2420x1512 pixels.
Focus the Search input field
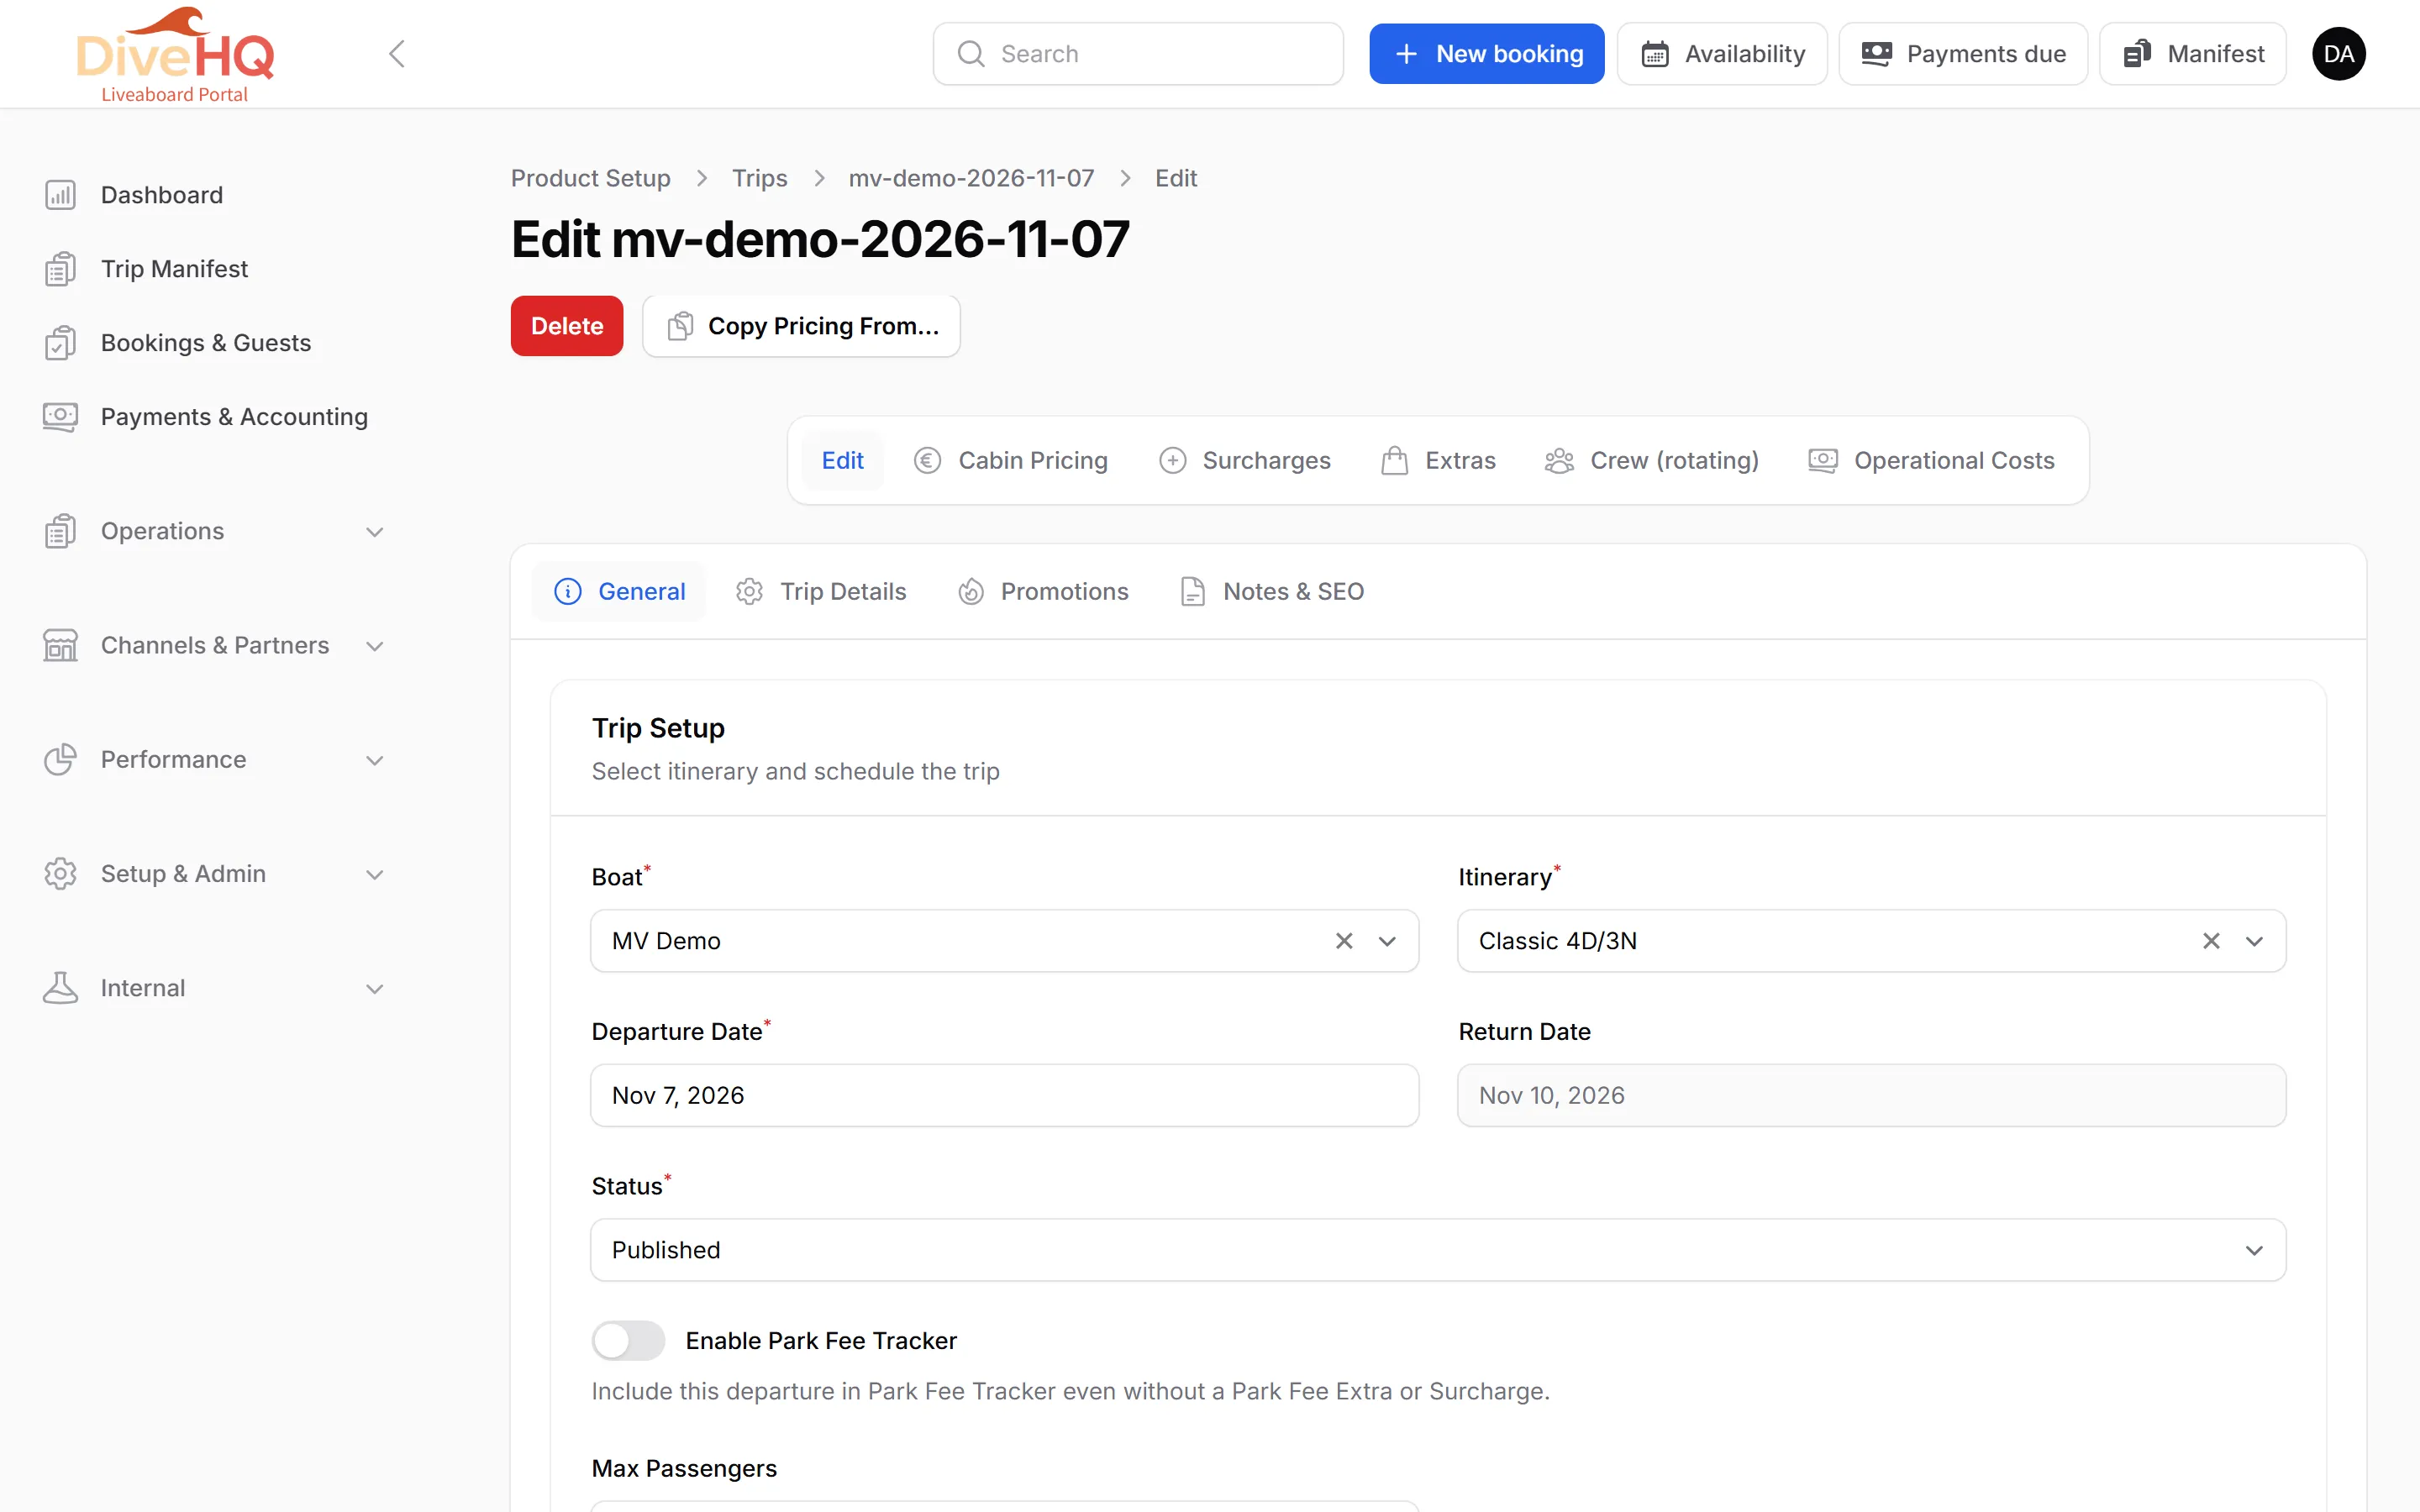(x=1138, y=54)
